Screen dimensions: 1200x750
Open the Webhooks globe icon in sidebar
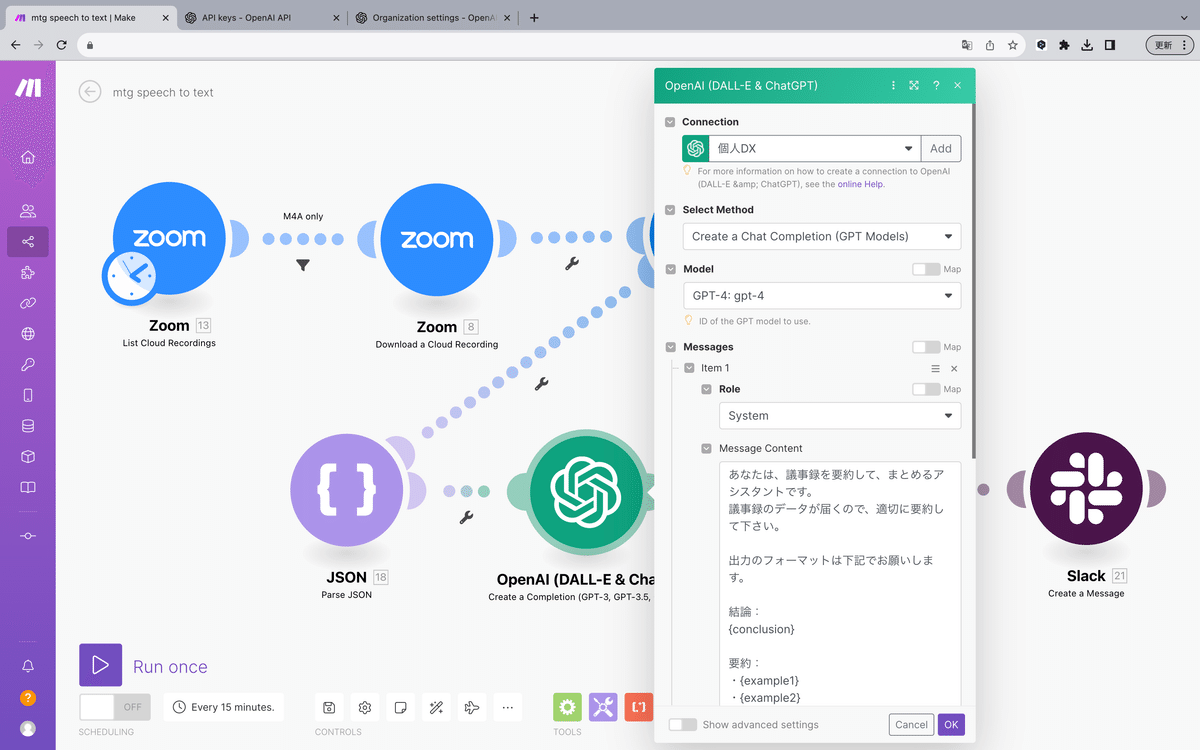pos(27,334)
